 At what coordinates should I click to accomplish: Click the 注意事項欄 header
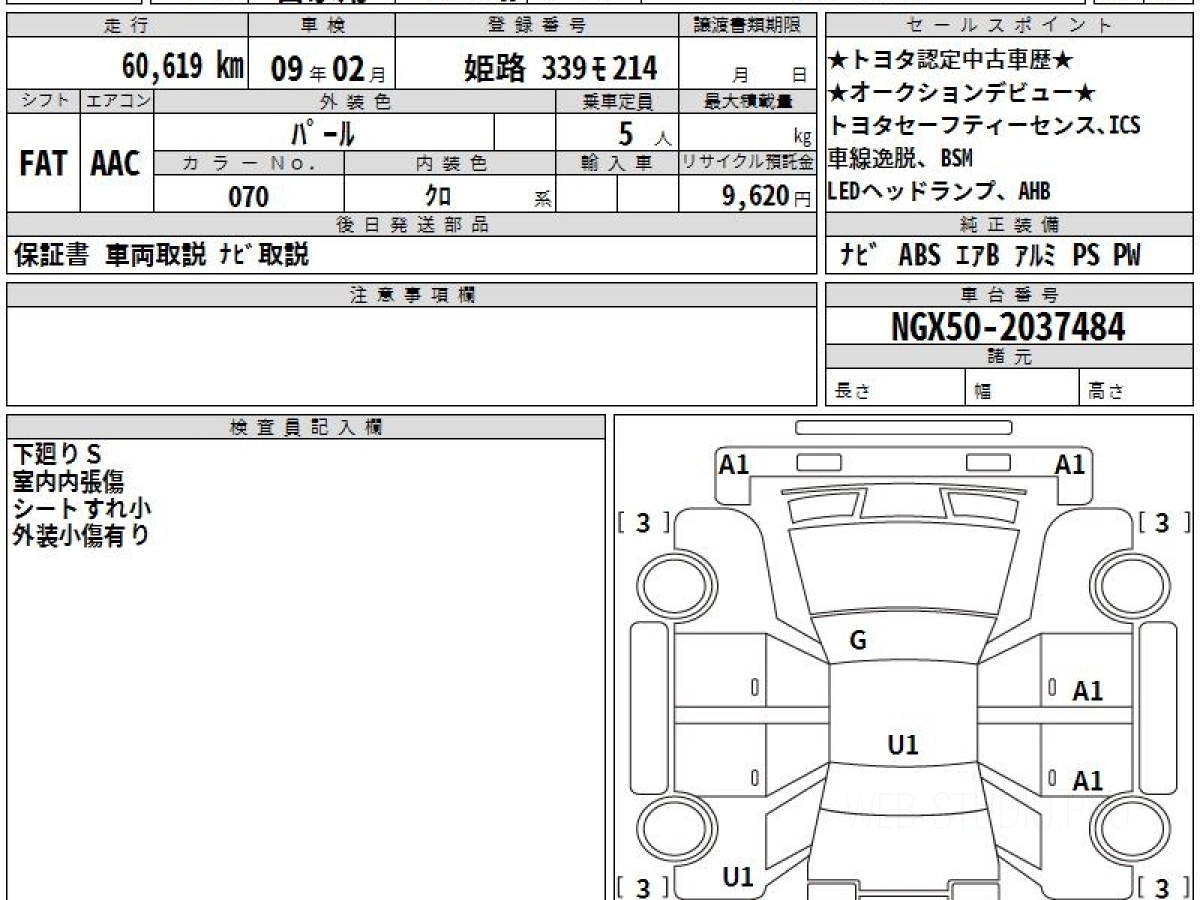(x=411, y=295)
